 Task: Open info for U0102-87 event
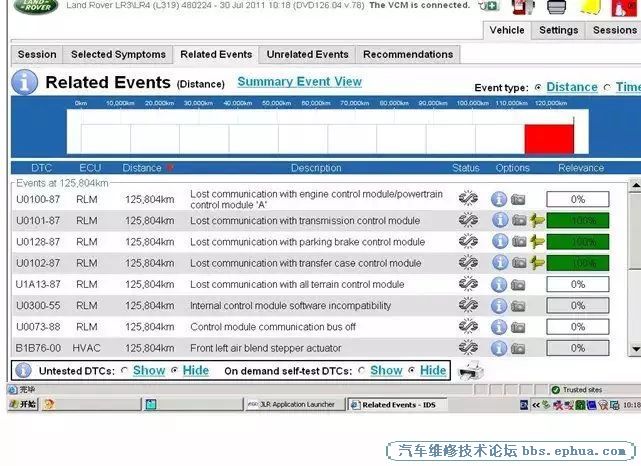click(x=500, y=262)
